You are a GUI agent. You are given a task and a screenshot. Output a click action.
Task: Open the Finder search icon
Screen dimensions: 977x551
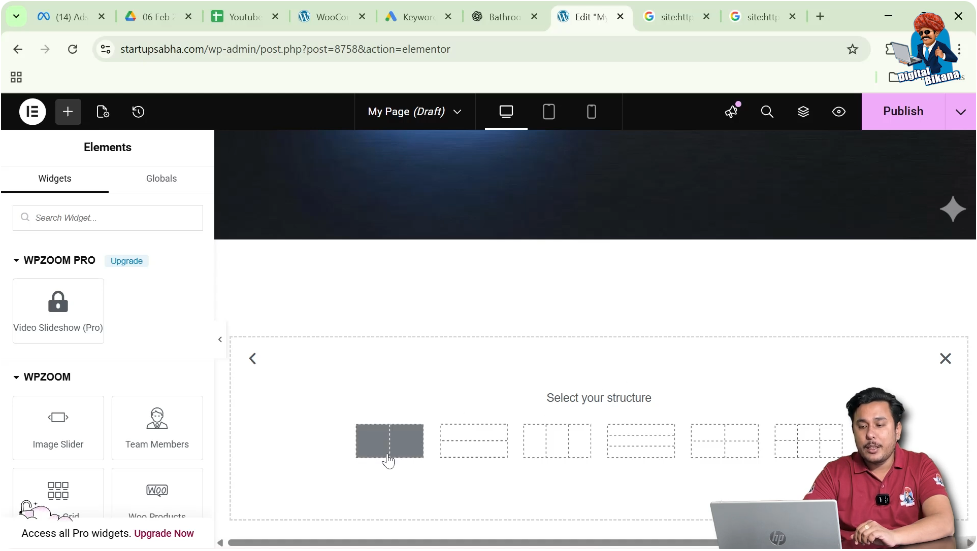pos(767,112)
